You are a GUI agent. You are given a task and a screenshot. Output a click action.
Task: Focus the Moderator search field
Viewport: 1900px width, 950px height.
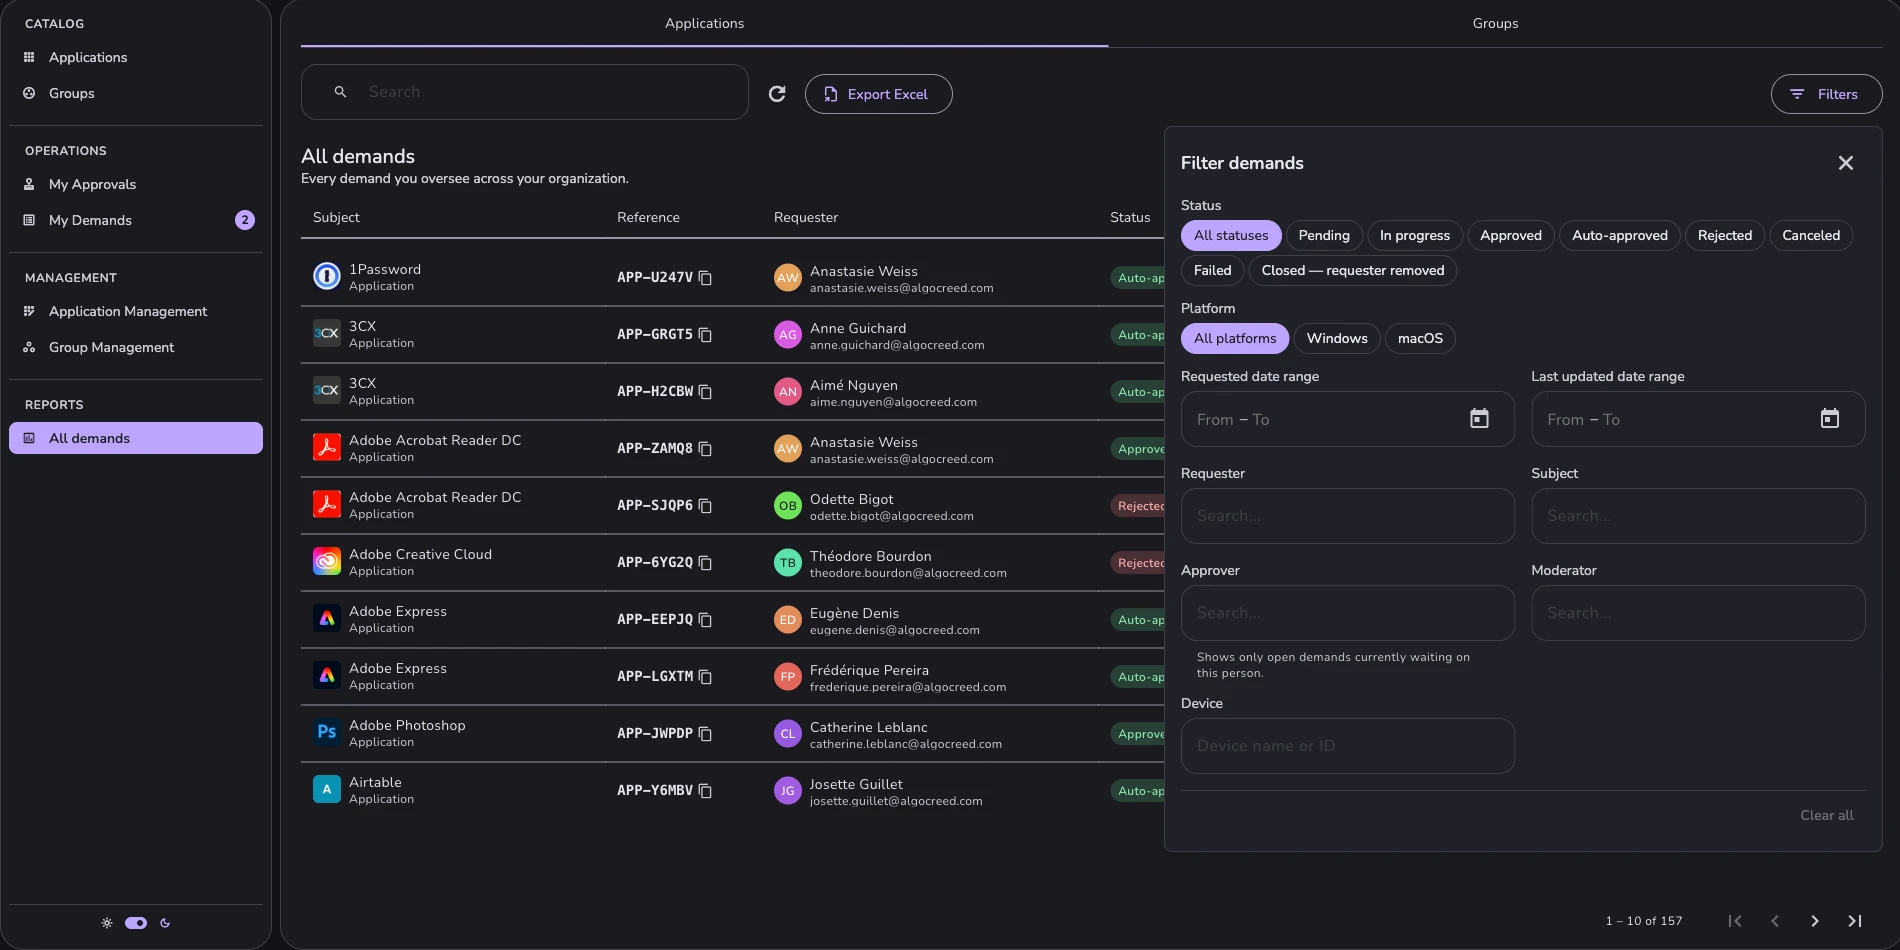1698,613
